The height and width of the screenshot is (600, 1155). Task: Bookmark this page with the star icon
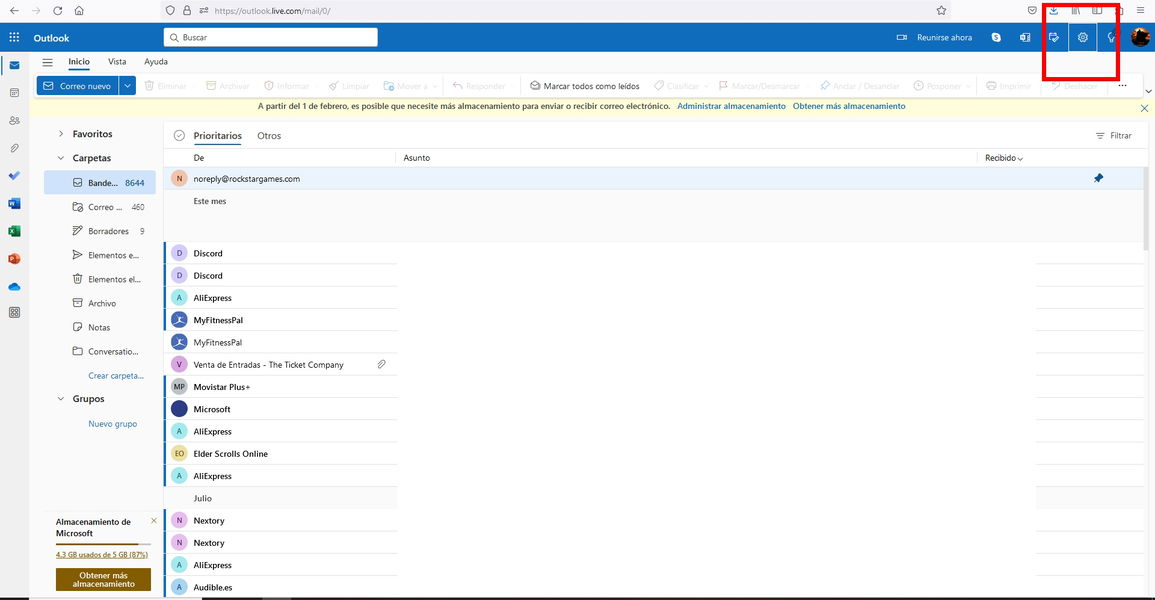(941, 10)
